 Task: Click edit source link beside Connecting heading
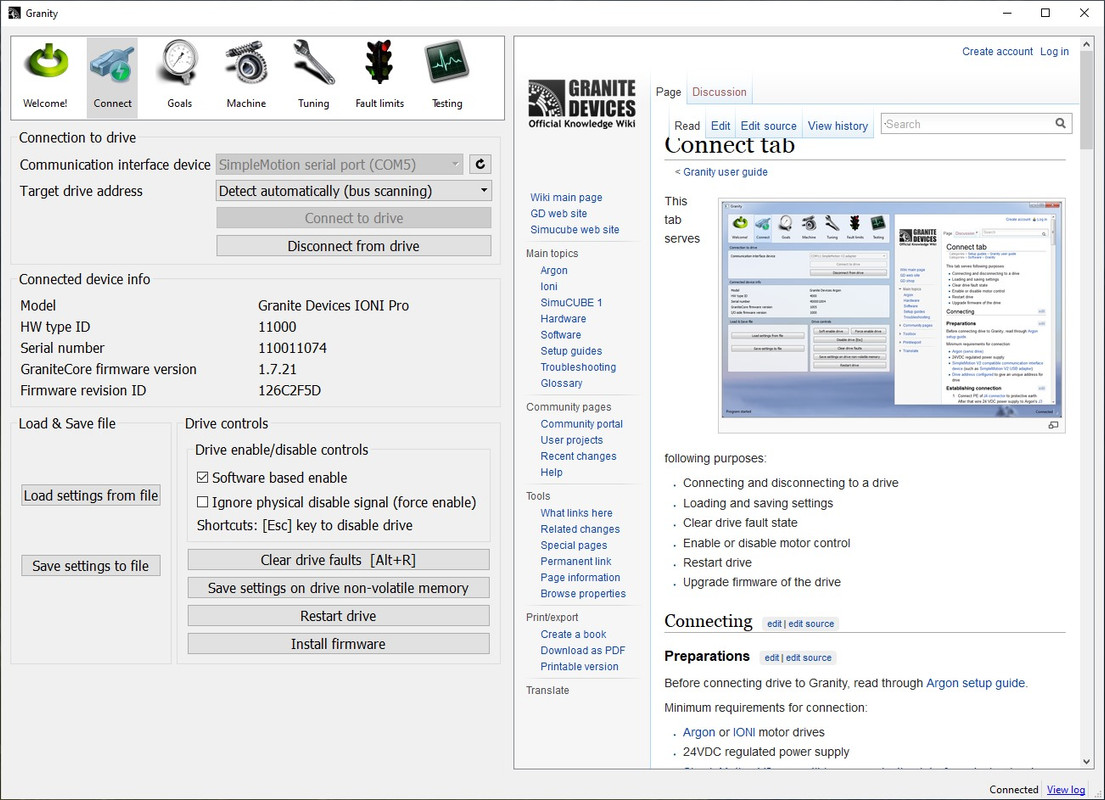click(x=811, y=624)
